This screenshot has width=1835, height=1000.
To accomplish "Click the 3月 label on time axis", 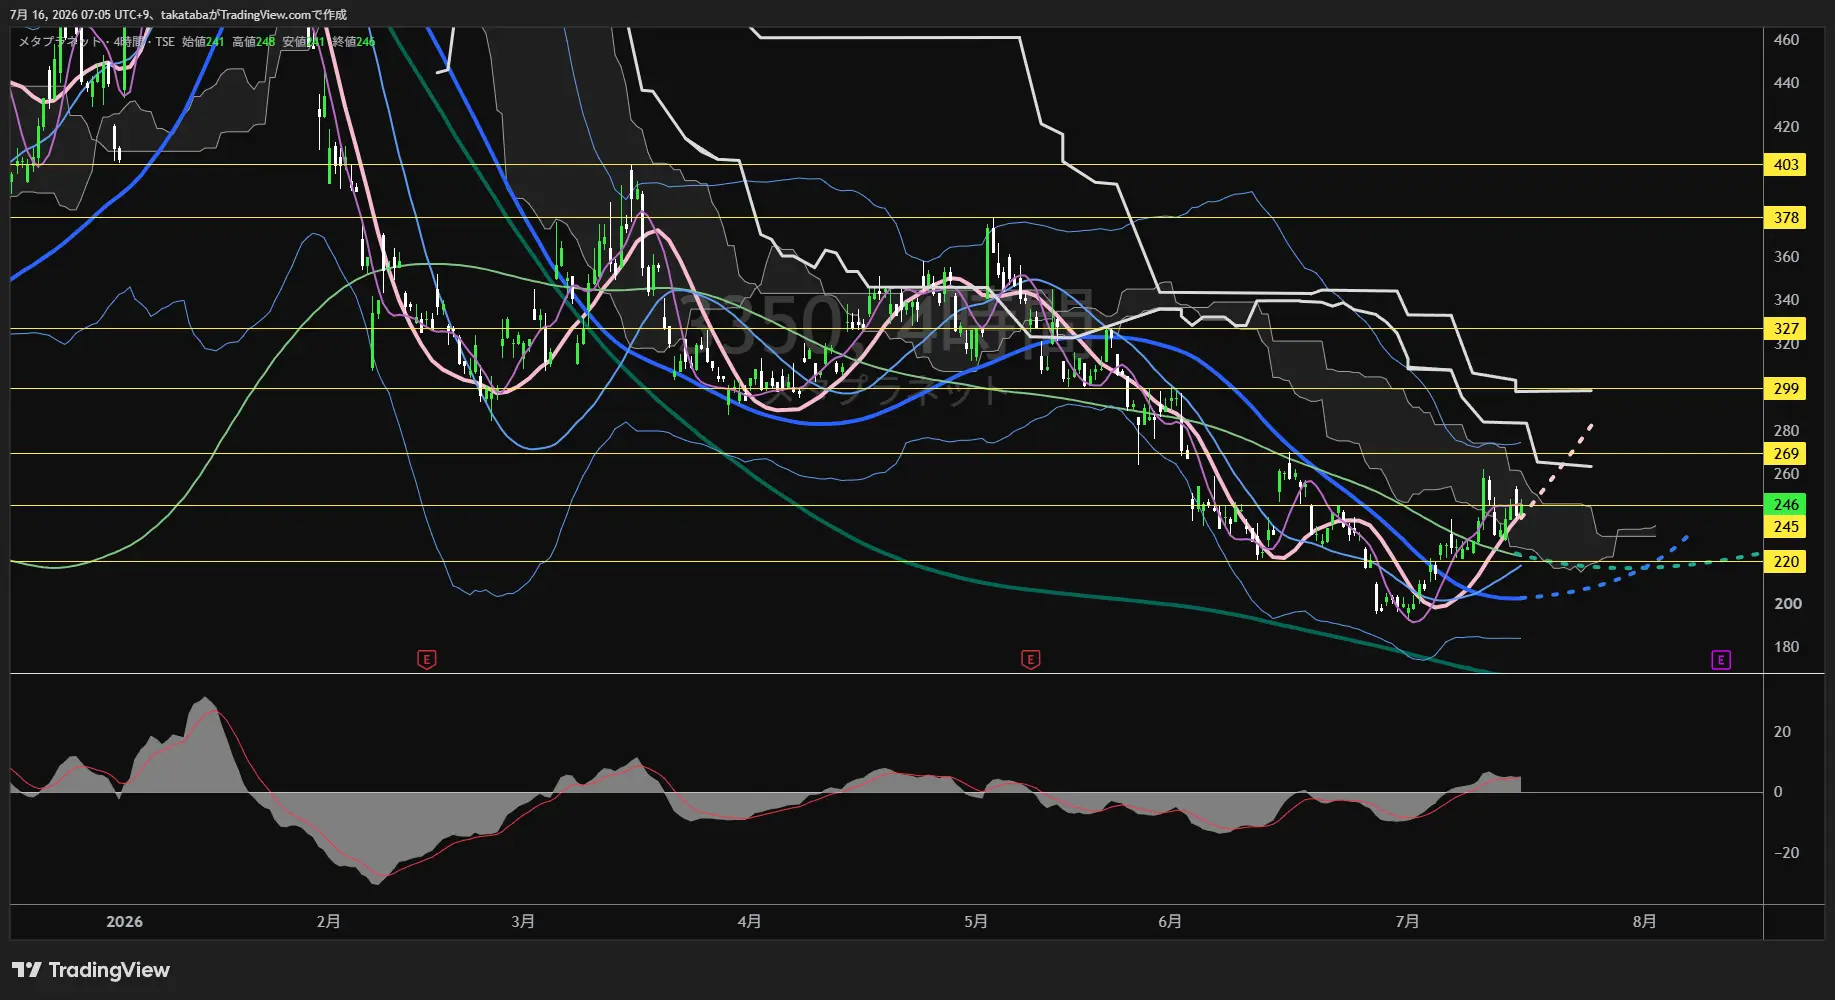I will click(522, 922).
